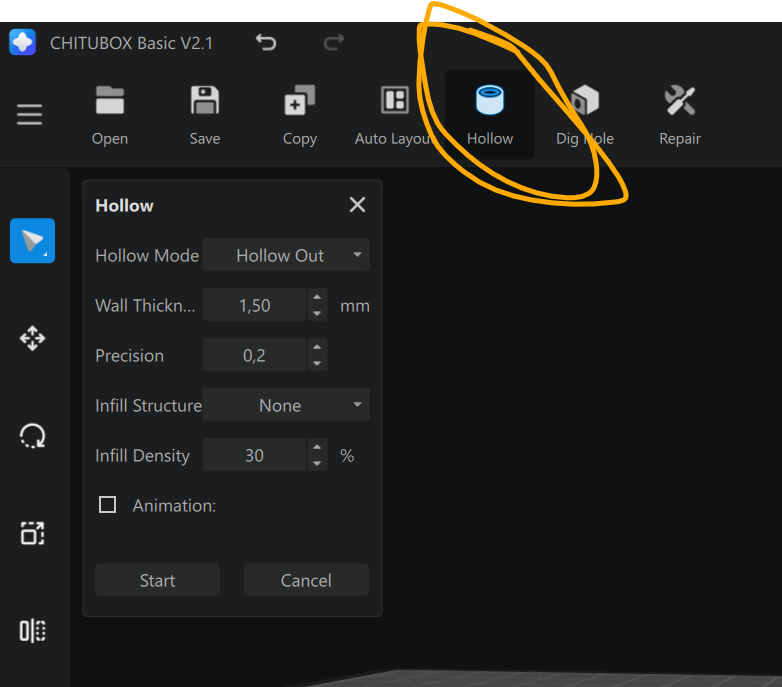Copy the selected model
The height and width of the screenshot is (687, 782).
click(300, 116)
